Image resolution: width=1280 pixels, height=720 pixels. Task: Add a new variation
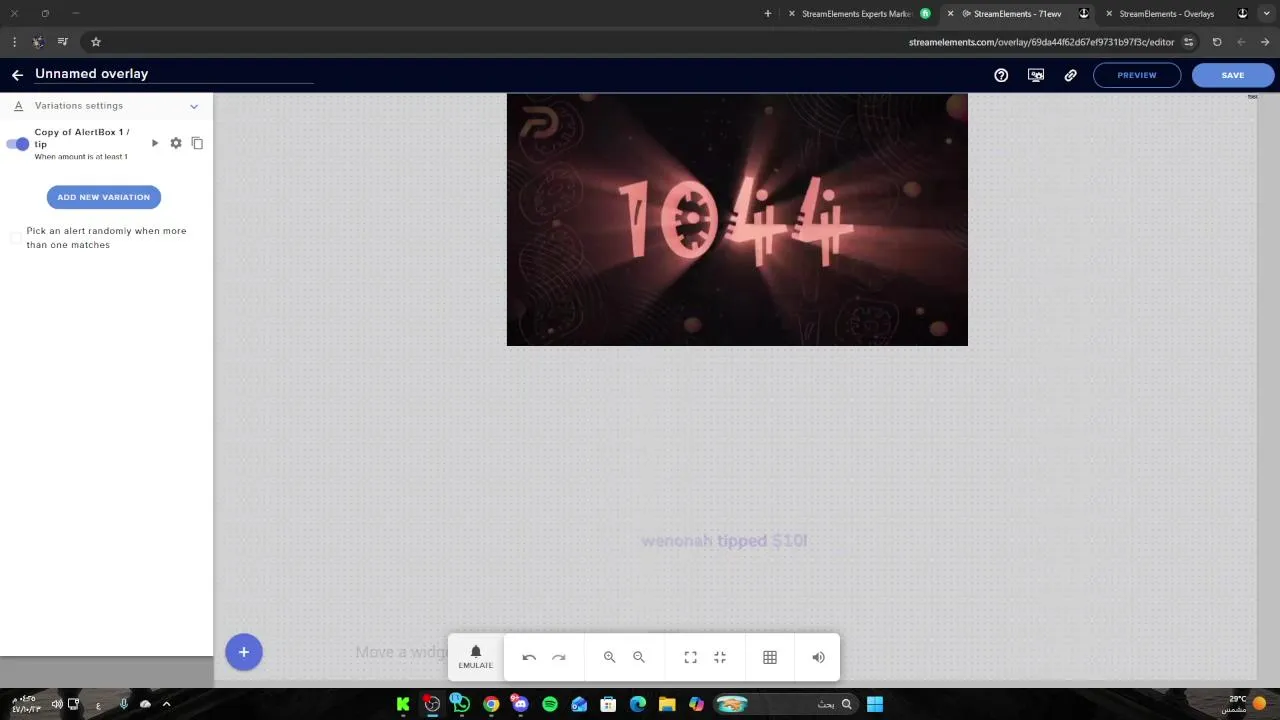coord(104,197)
